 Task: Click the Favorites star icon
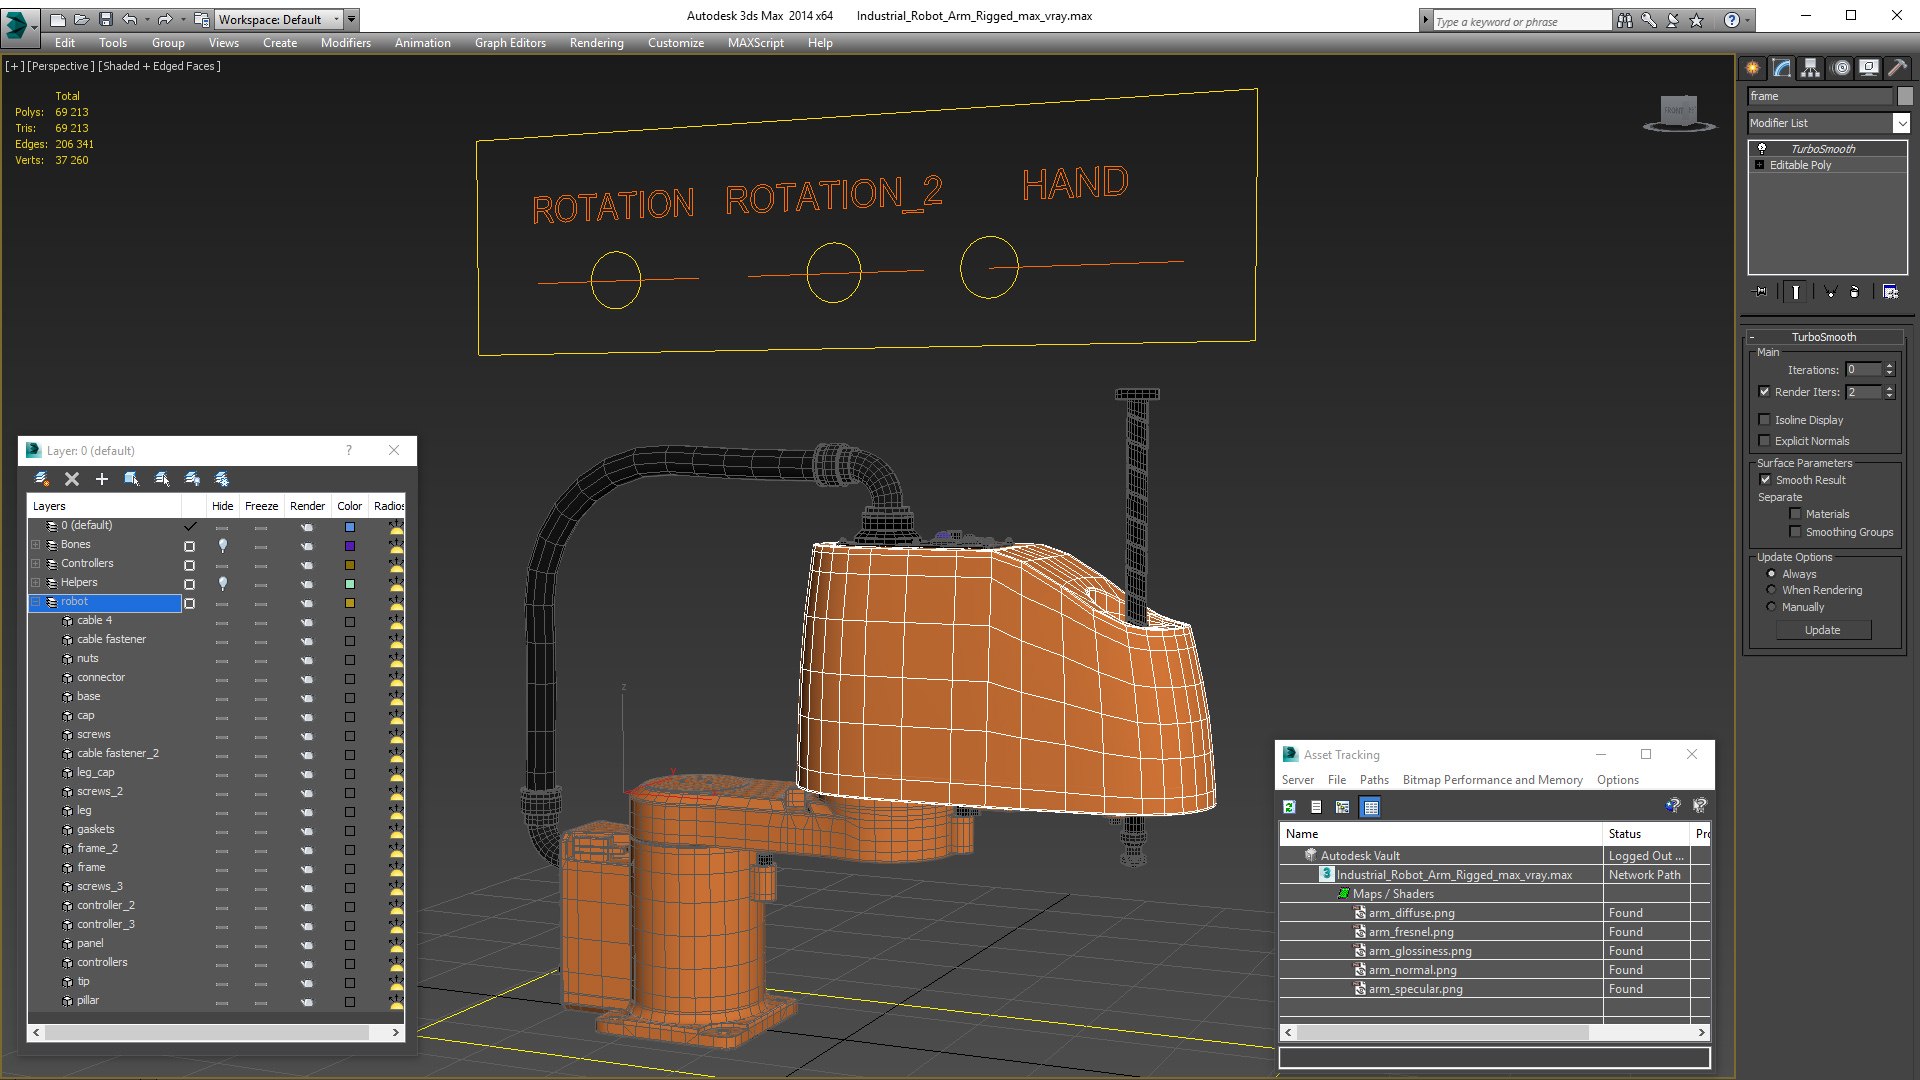(1697, 20)
